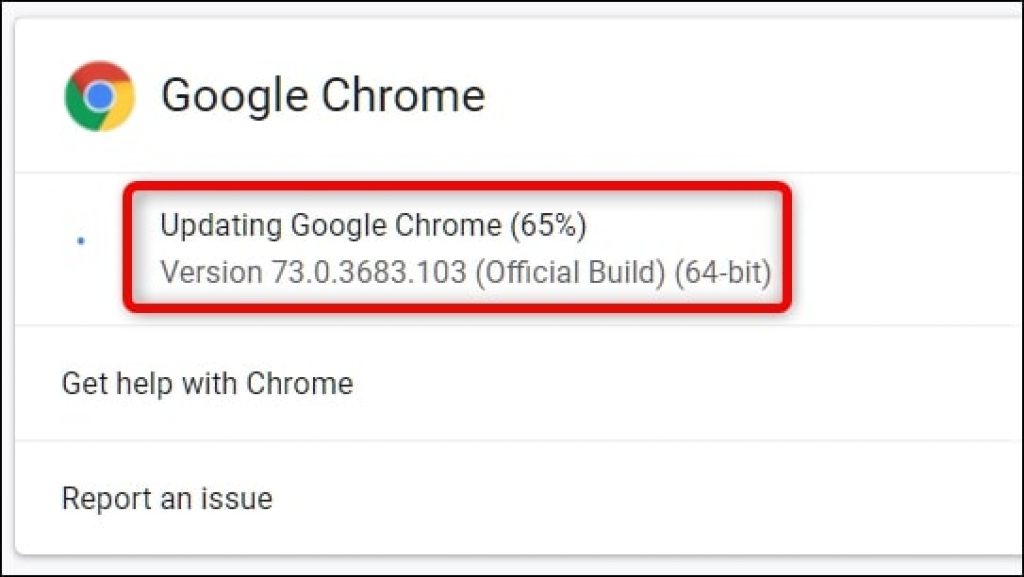Click the word Google in the heading
The height and width of the screenshot is (577, 1024).
coord(235,97)
